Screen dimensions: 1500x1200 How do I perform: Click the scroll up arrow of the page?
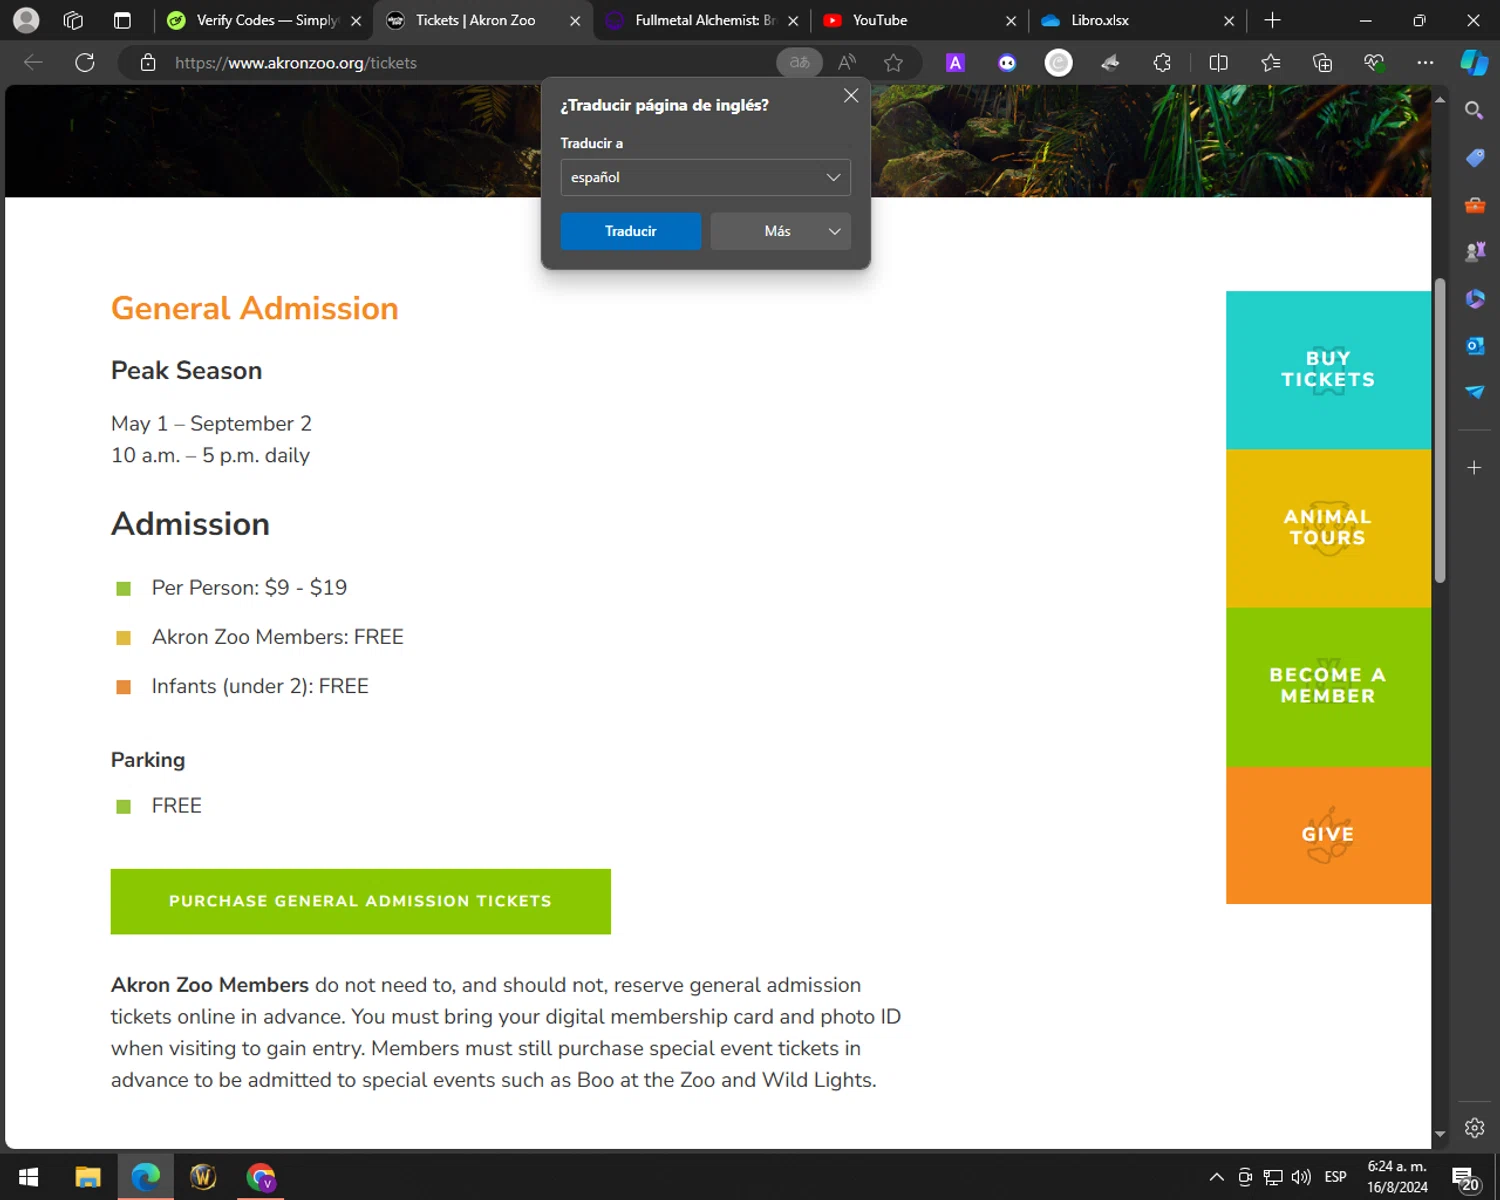coord(1440,100)
